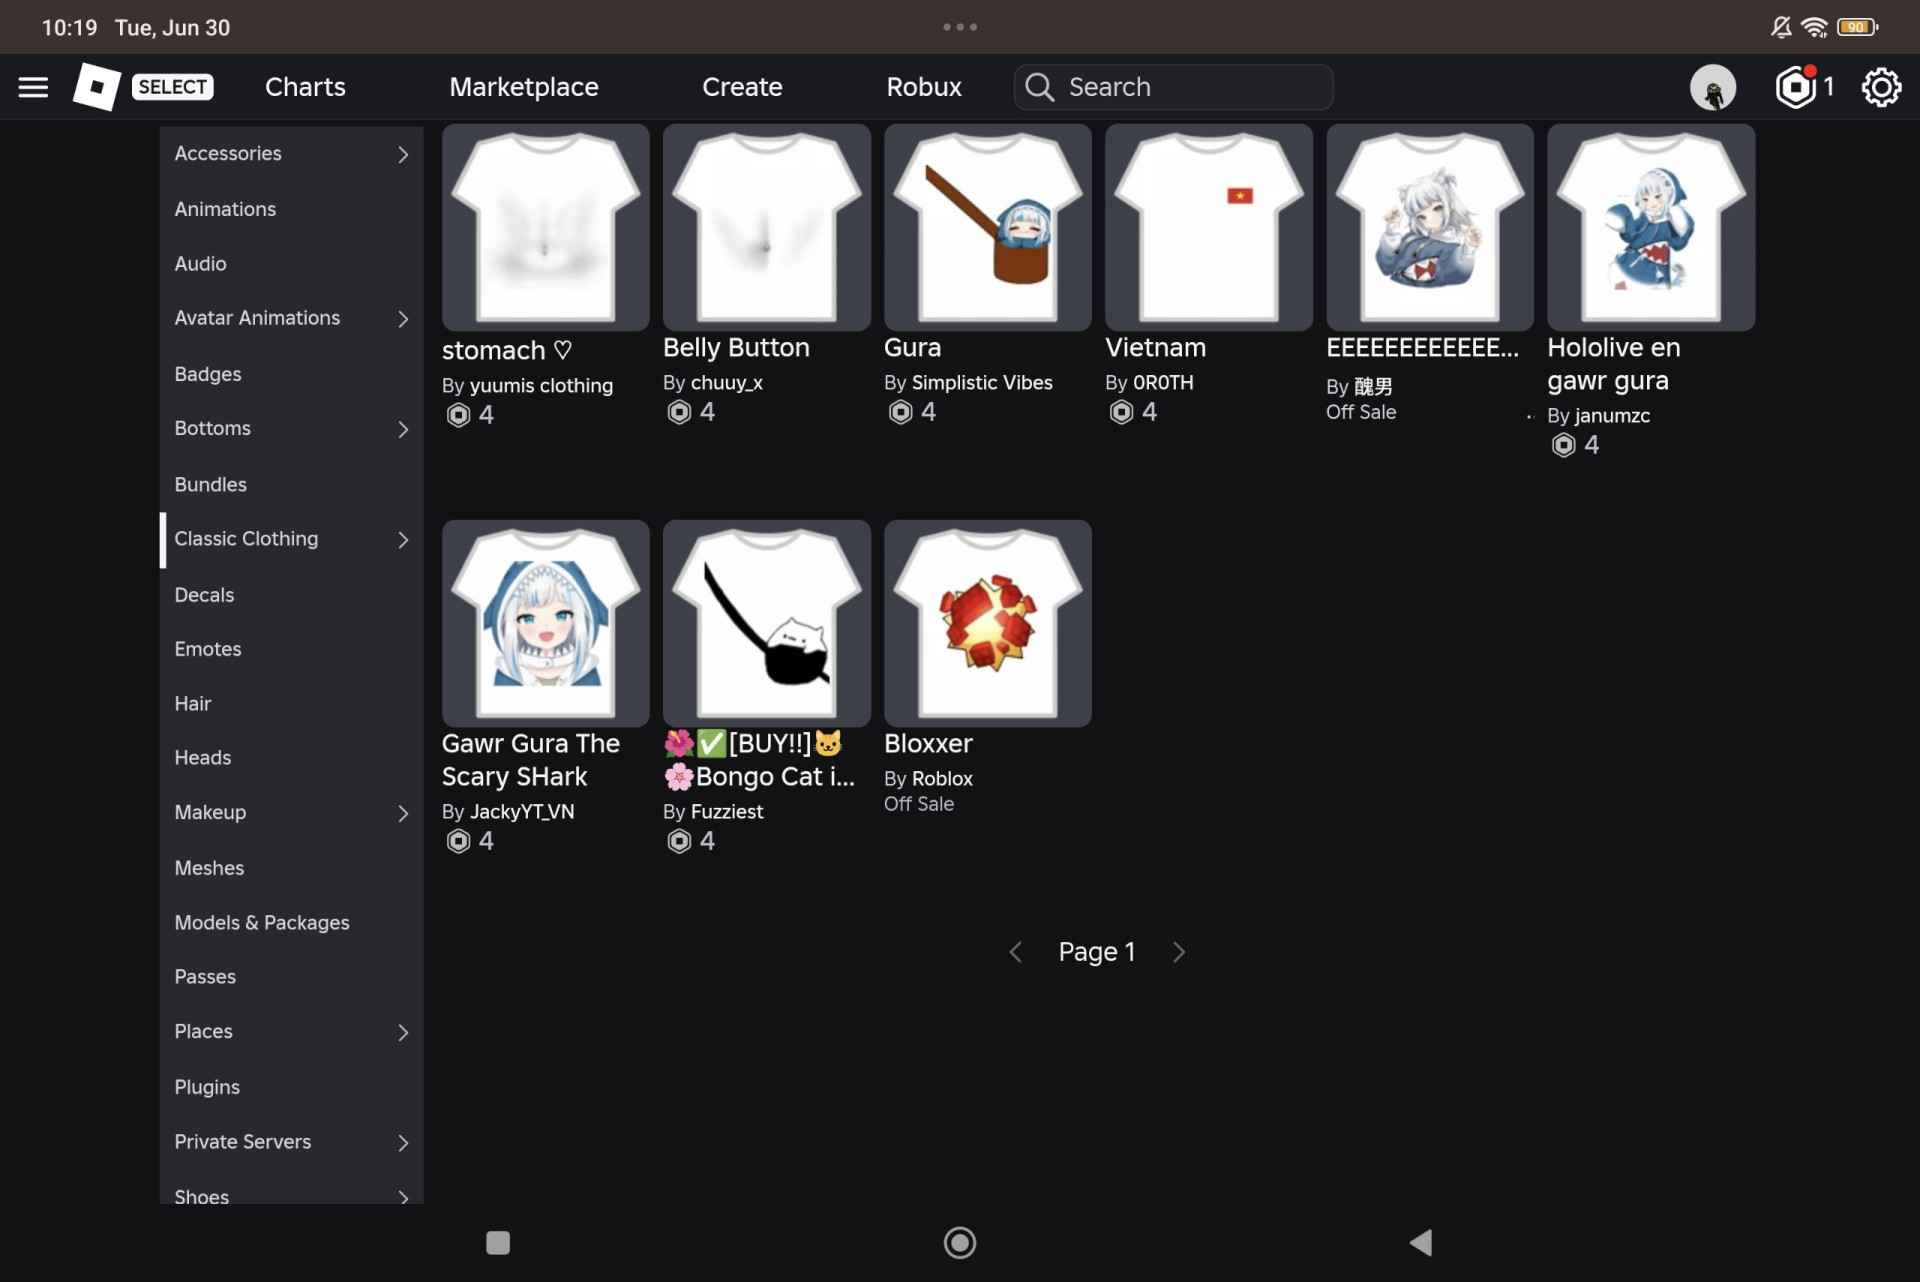This screenshot has width=1920, height=1282.
Task: Open the Create tab
Action: [742, 87]
